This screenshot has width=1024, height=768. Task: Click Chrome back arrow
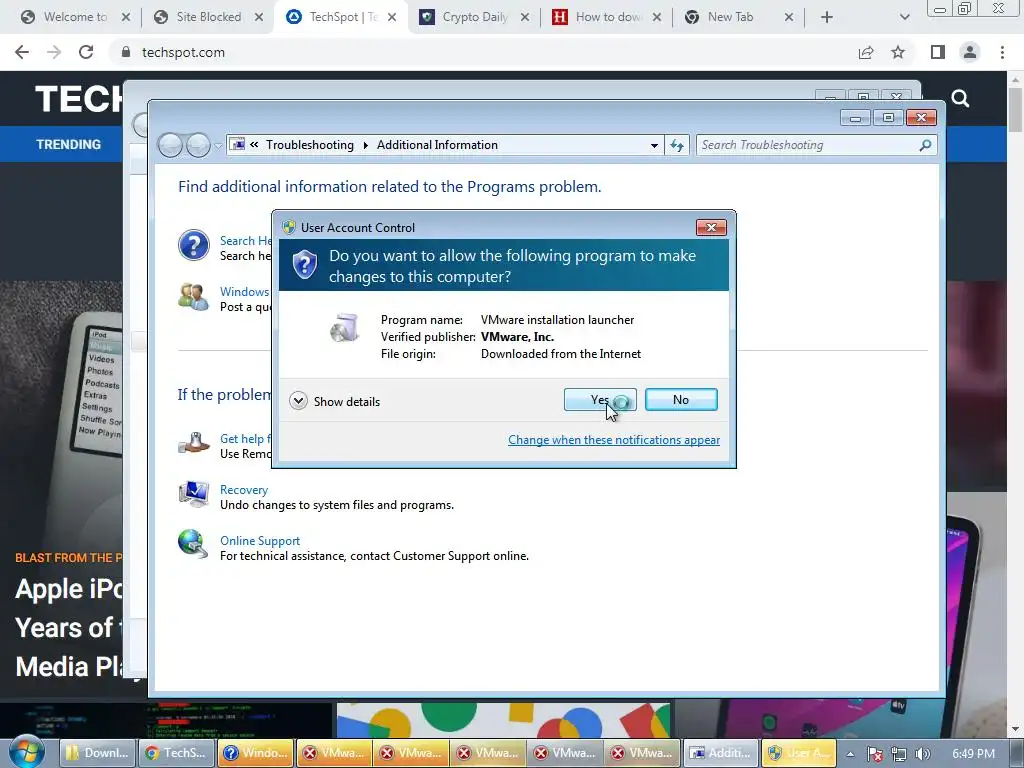tap(22, 52)
